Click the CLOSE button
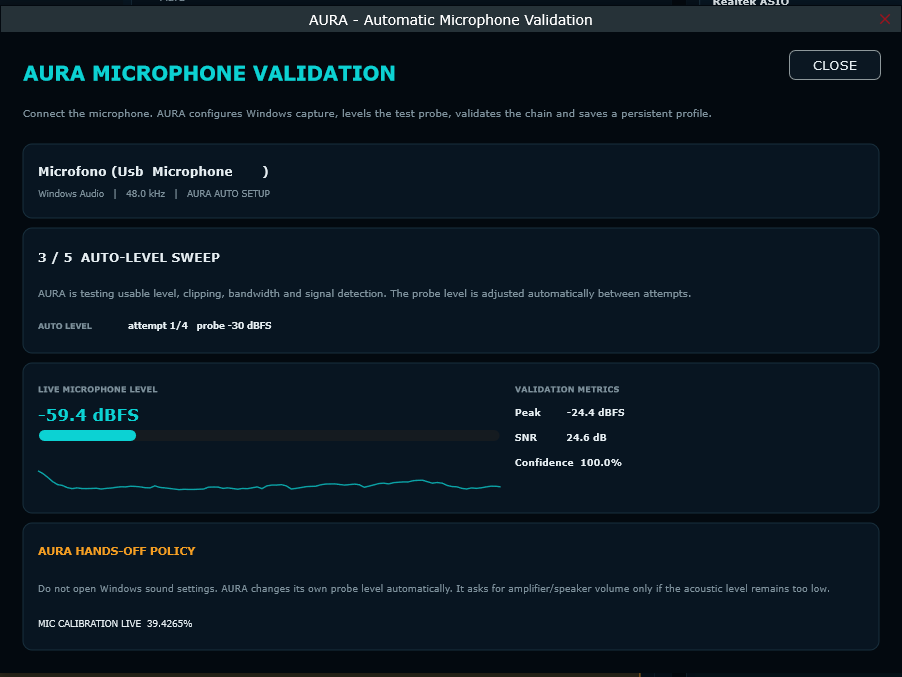 pyautogui.click(x=834, y=65)
